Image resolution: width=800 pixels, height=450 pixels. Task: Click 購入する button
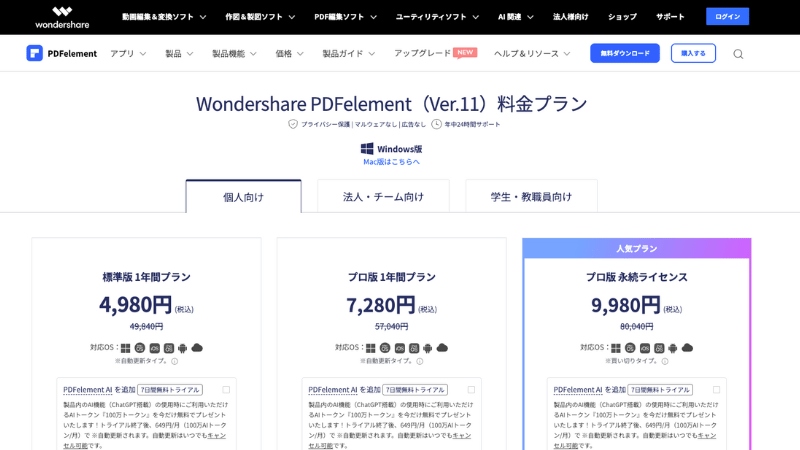point(693,53)
